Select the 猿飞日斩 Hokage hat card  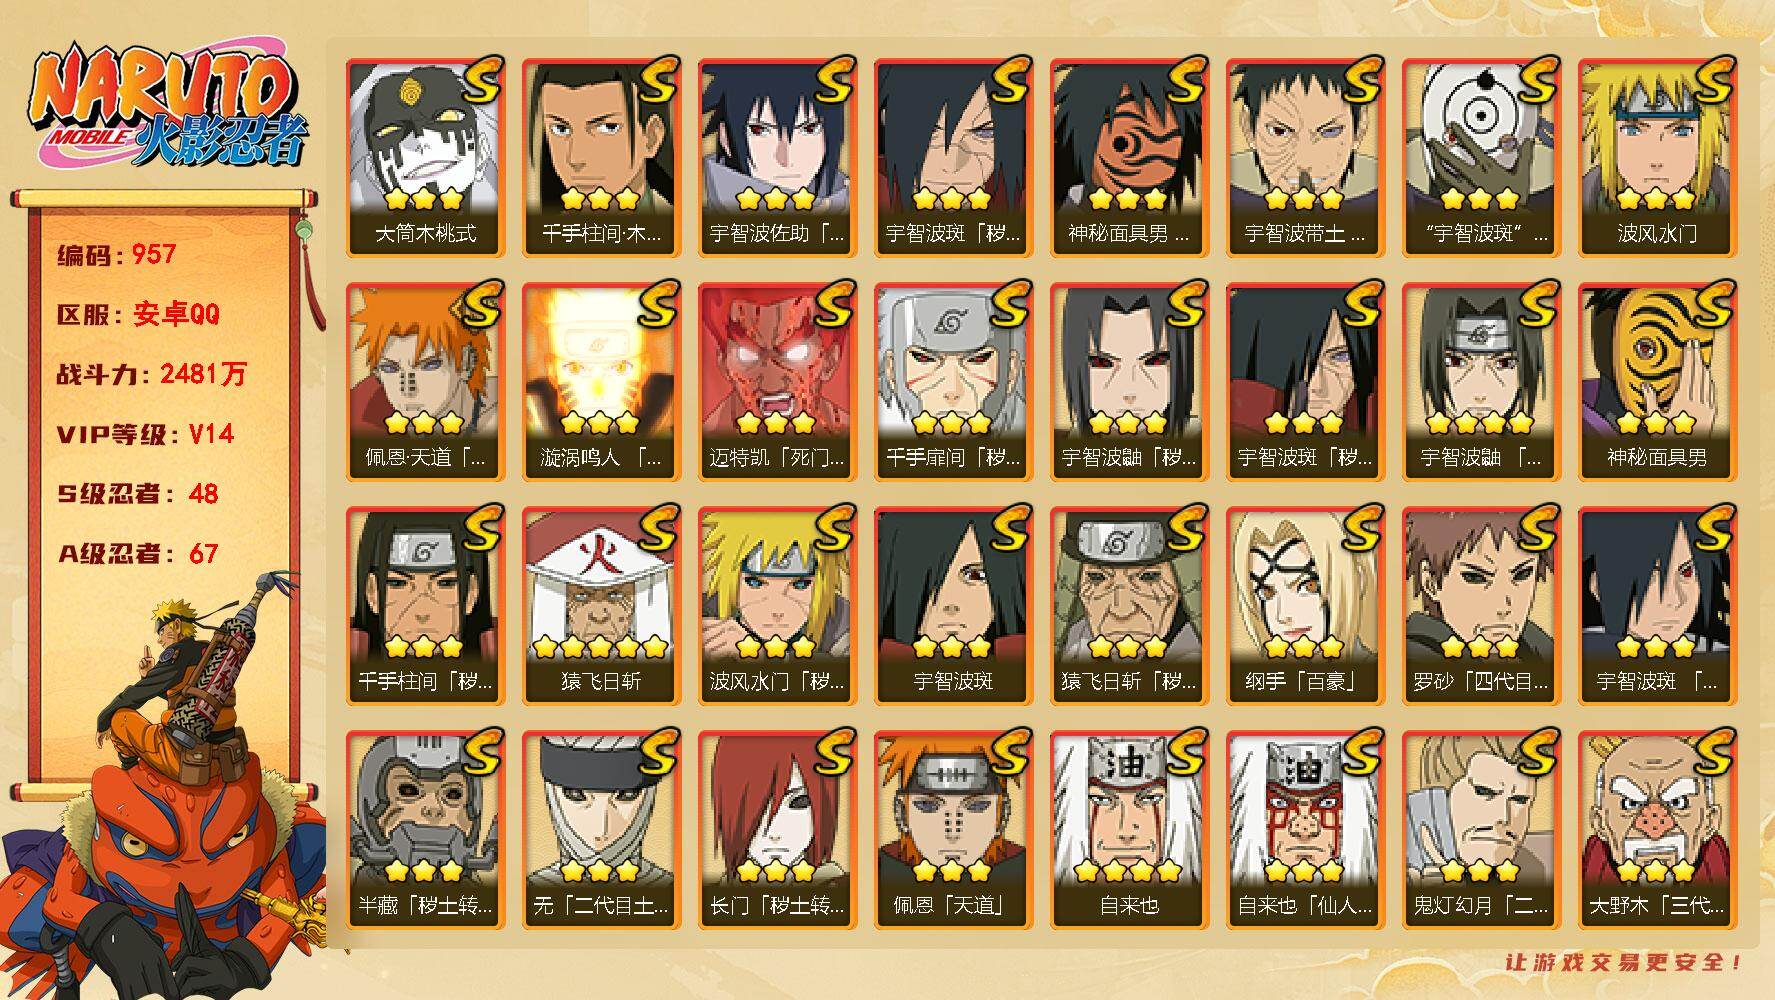coord(601,606)
